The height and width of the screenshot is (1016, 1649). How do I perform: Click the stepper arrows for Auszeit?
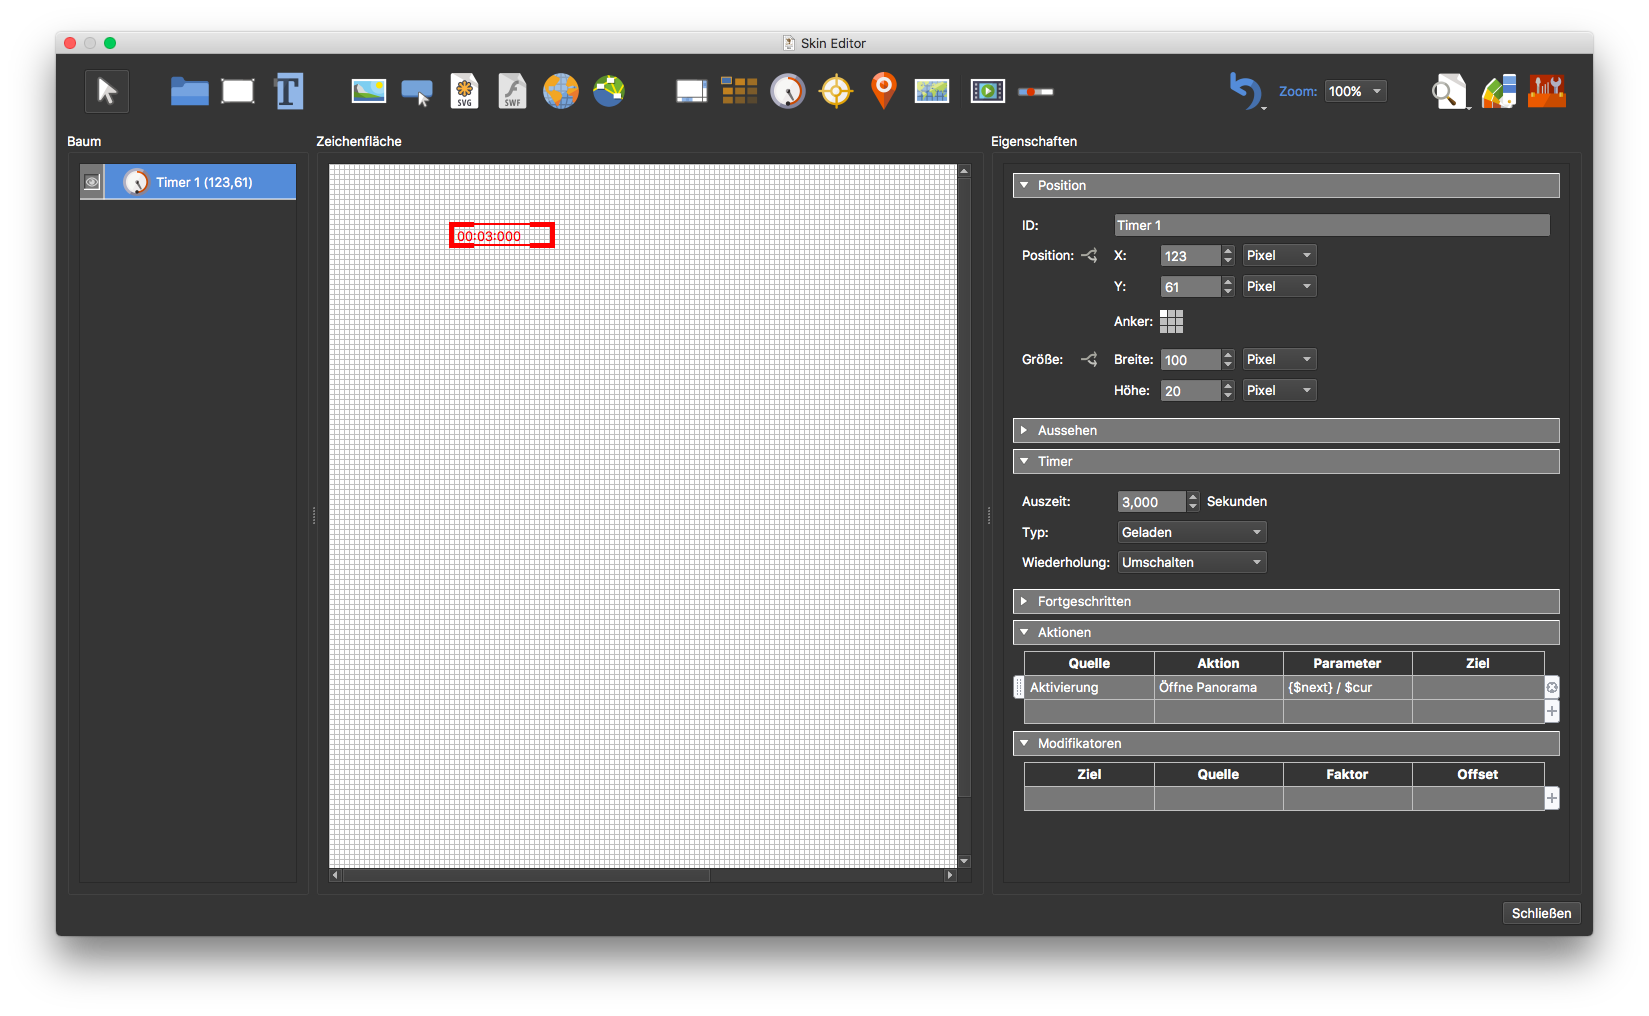[1193, 502]
